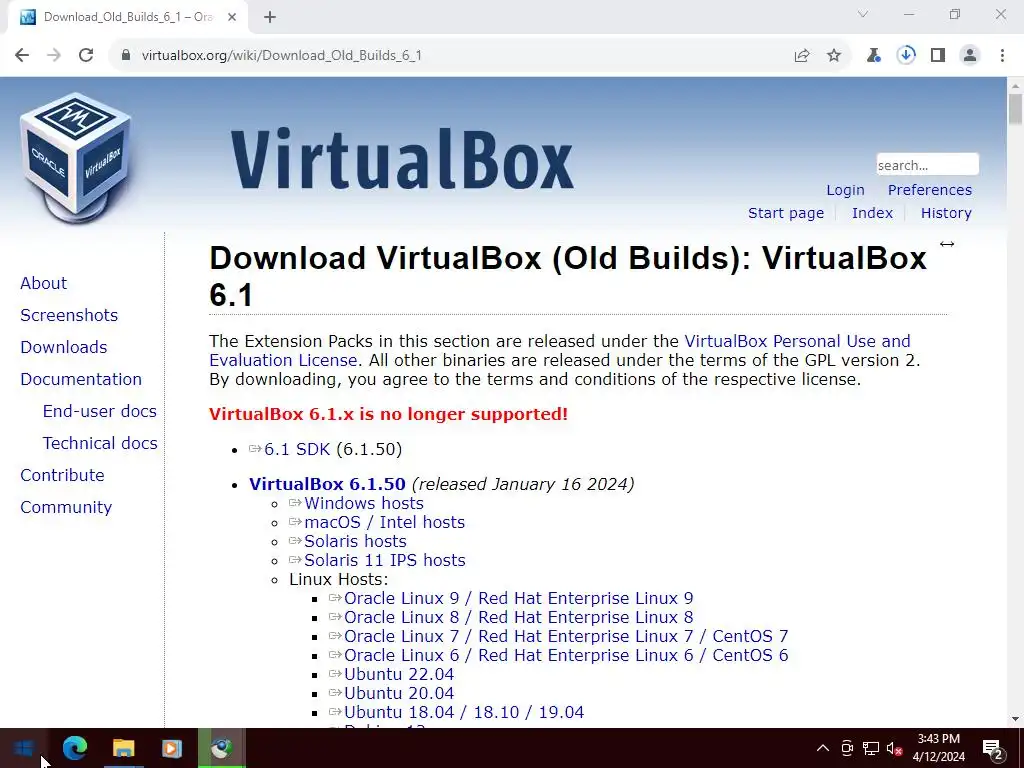Screen dimensions: 1024x768
Task: Open About in the sidebar
Action: tap(43, 283)
